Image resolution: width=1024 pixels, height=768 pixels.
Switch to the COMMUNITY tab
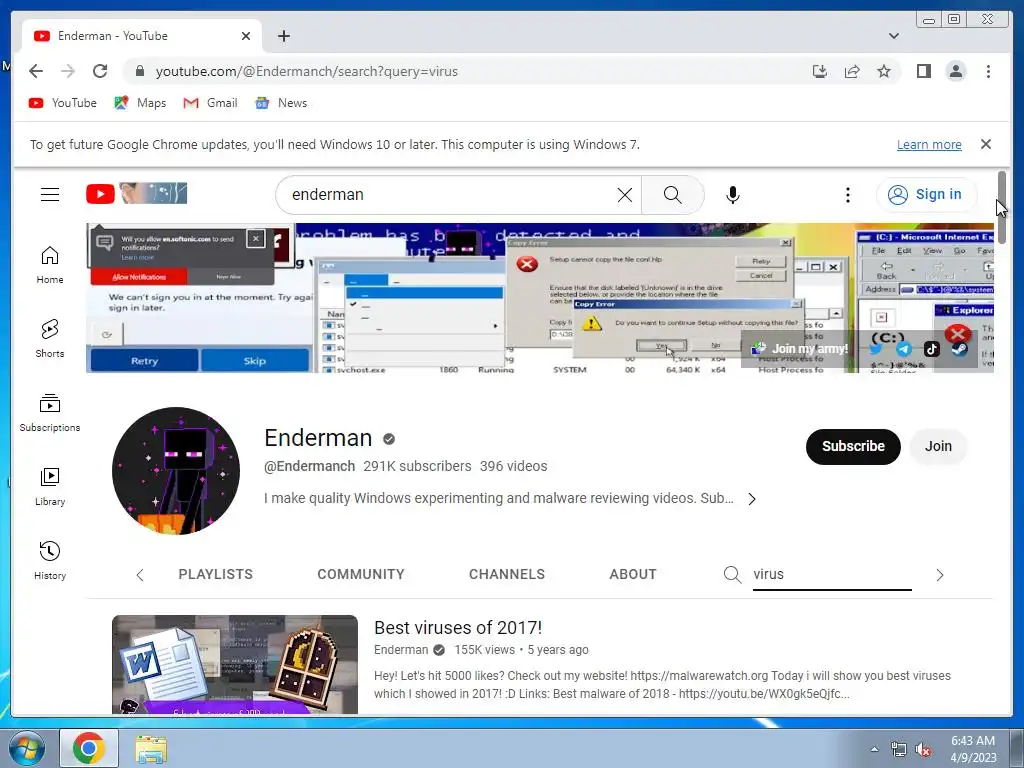[x=360, y=574]
